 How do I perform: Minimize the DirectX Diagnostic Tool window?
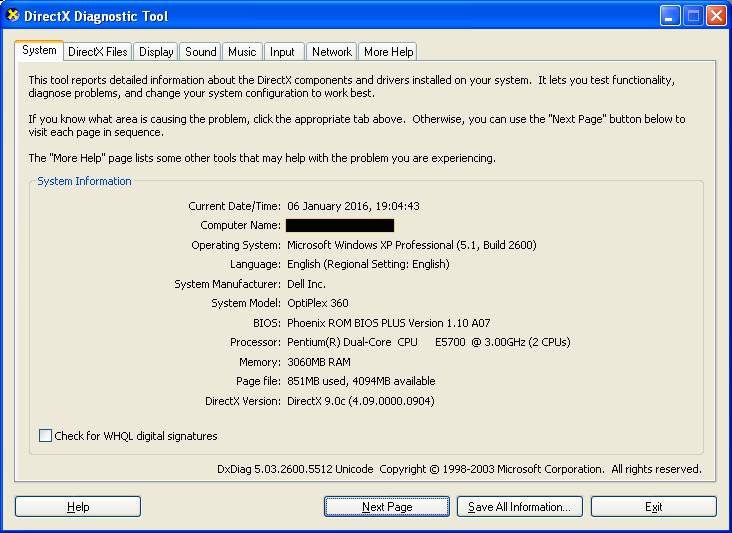pyautogui.click(x=670, y=16)
